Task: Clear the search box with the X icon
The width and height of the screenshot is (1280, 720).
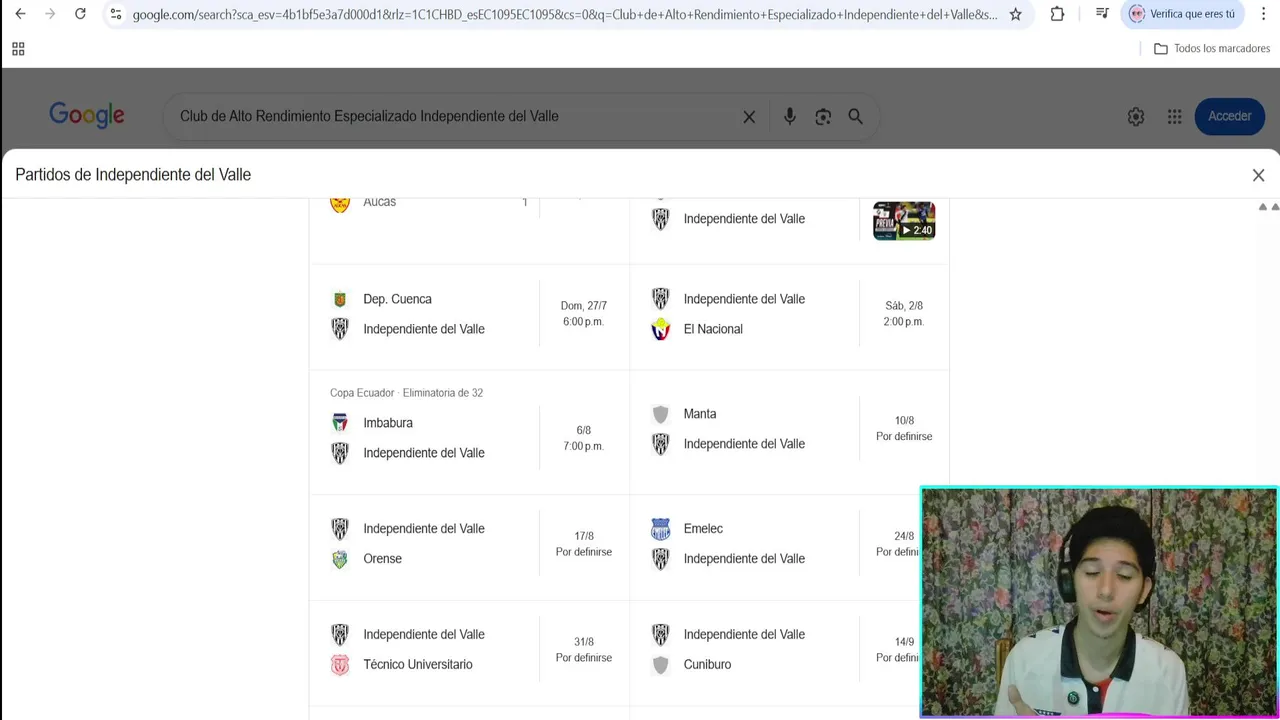Action: click(749, 117)
